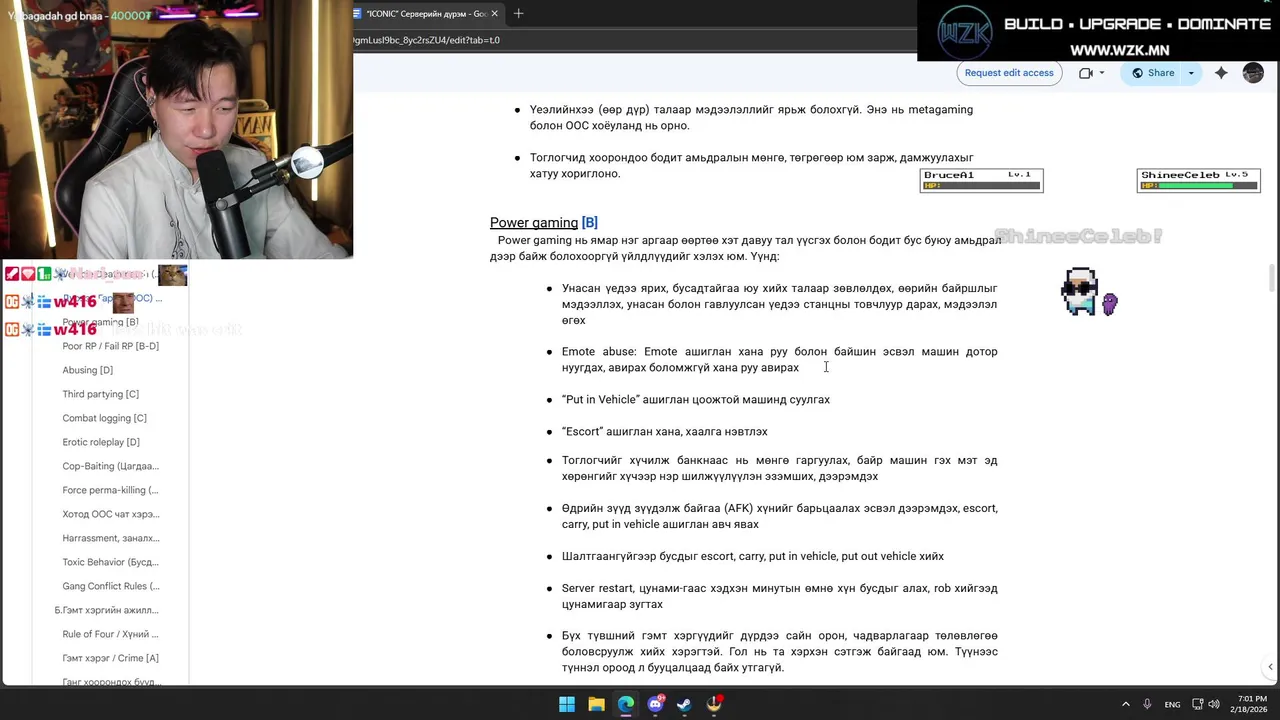Click the Server restart bullet text
The height and width of the screenshot is (720, 1280).
coord(780,596)
